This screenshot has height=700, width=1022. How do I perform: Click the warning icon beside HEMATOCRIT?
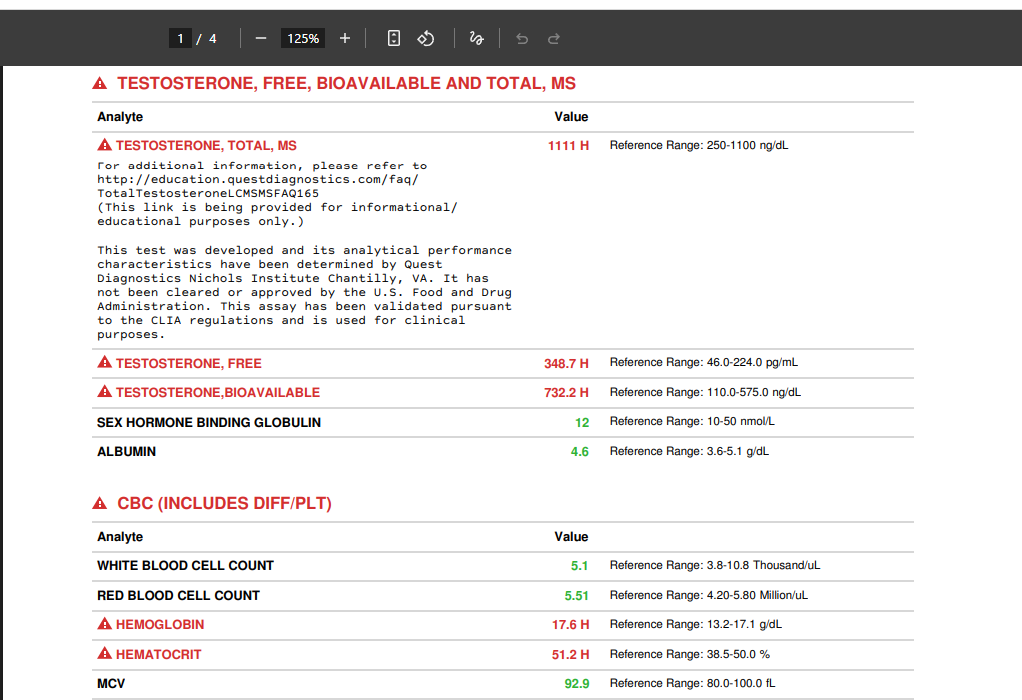tap(104, 653)
